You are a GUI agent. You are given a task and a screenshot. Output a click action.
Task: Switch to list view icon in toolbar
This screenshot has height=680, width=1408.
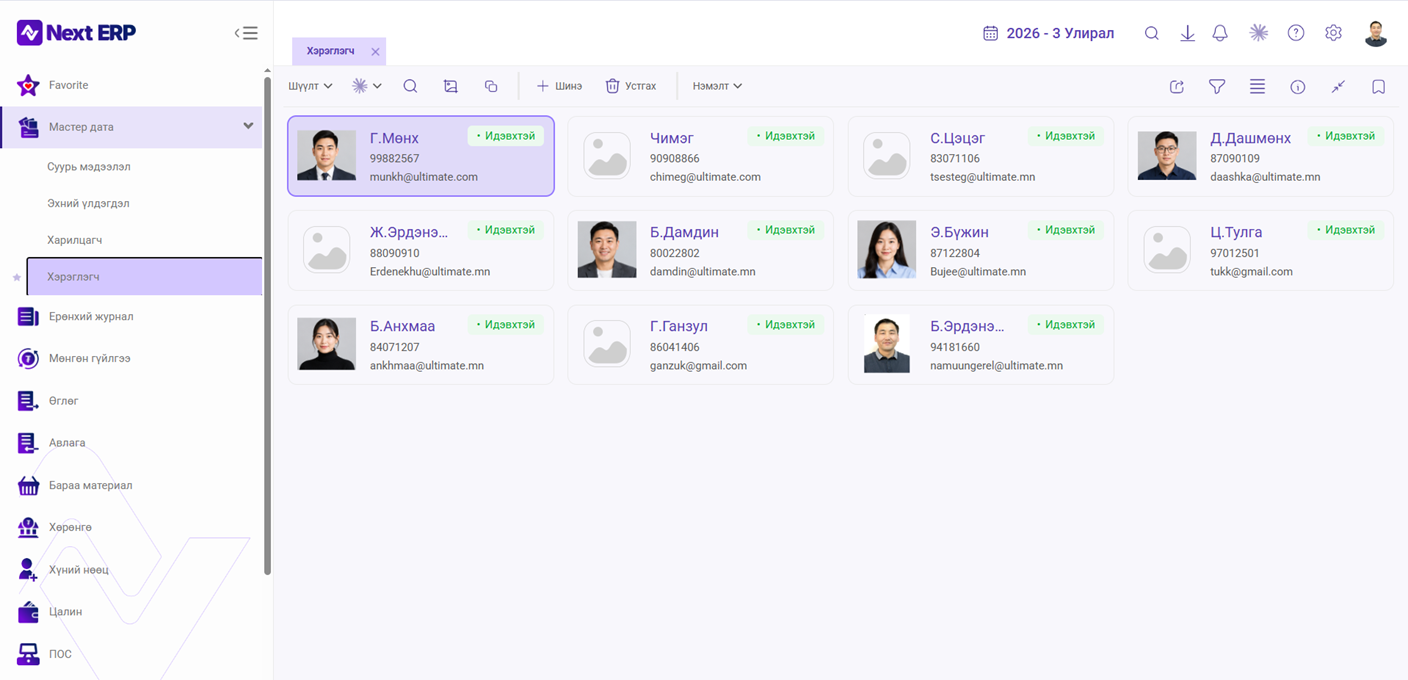click(1257, 87)
